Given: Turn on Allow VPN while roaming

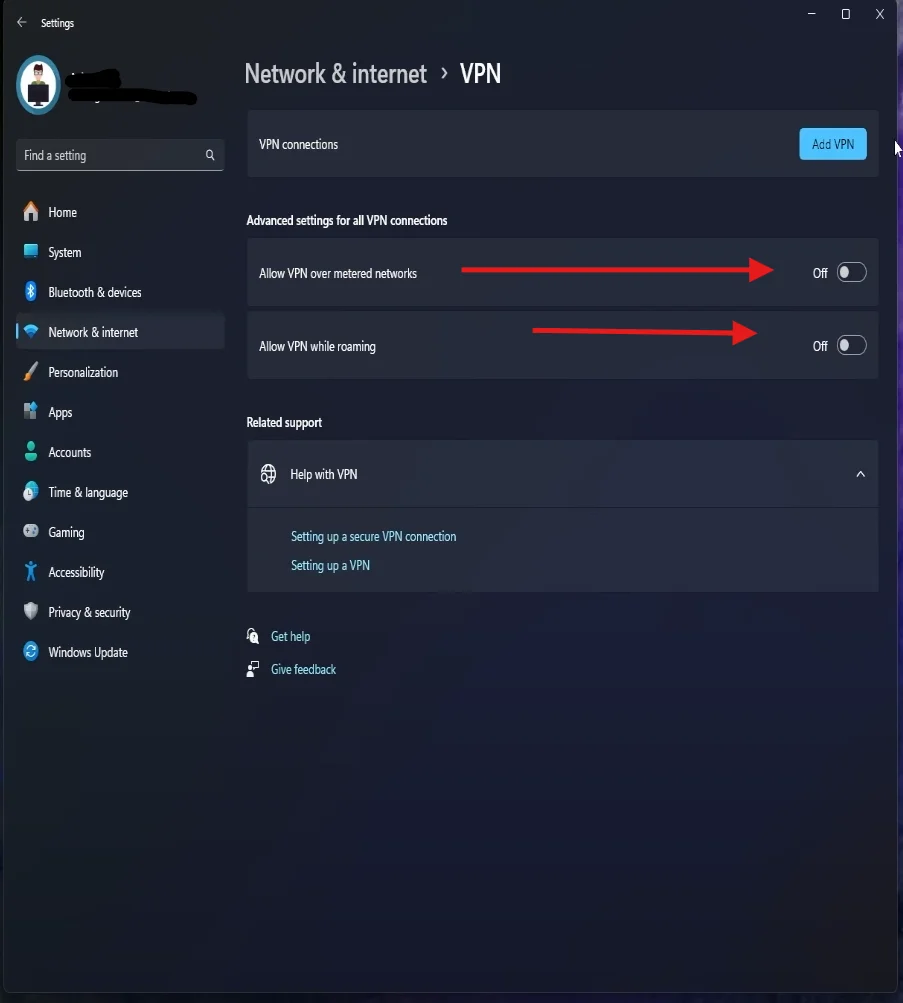Looking at the screenshot, I should coord(851,346).
